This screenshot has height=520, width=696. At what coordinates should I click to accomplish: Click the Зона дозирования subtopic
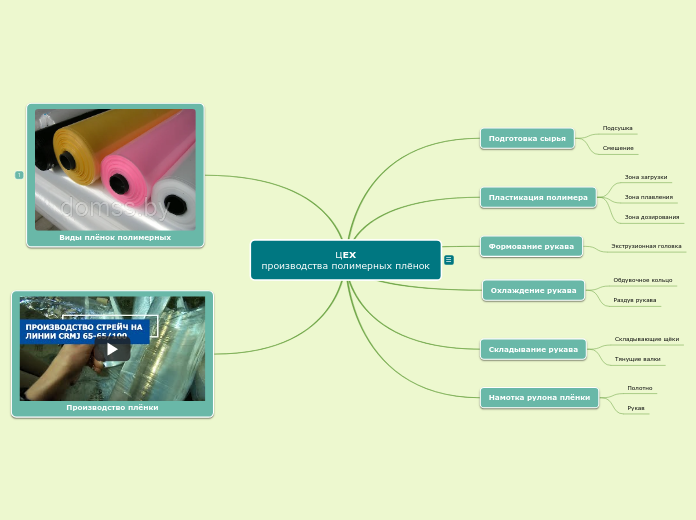(652, 217)
